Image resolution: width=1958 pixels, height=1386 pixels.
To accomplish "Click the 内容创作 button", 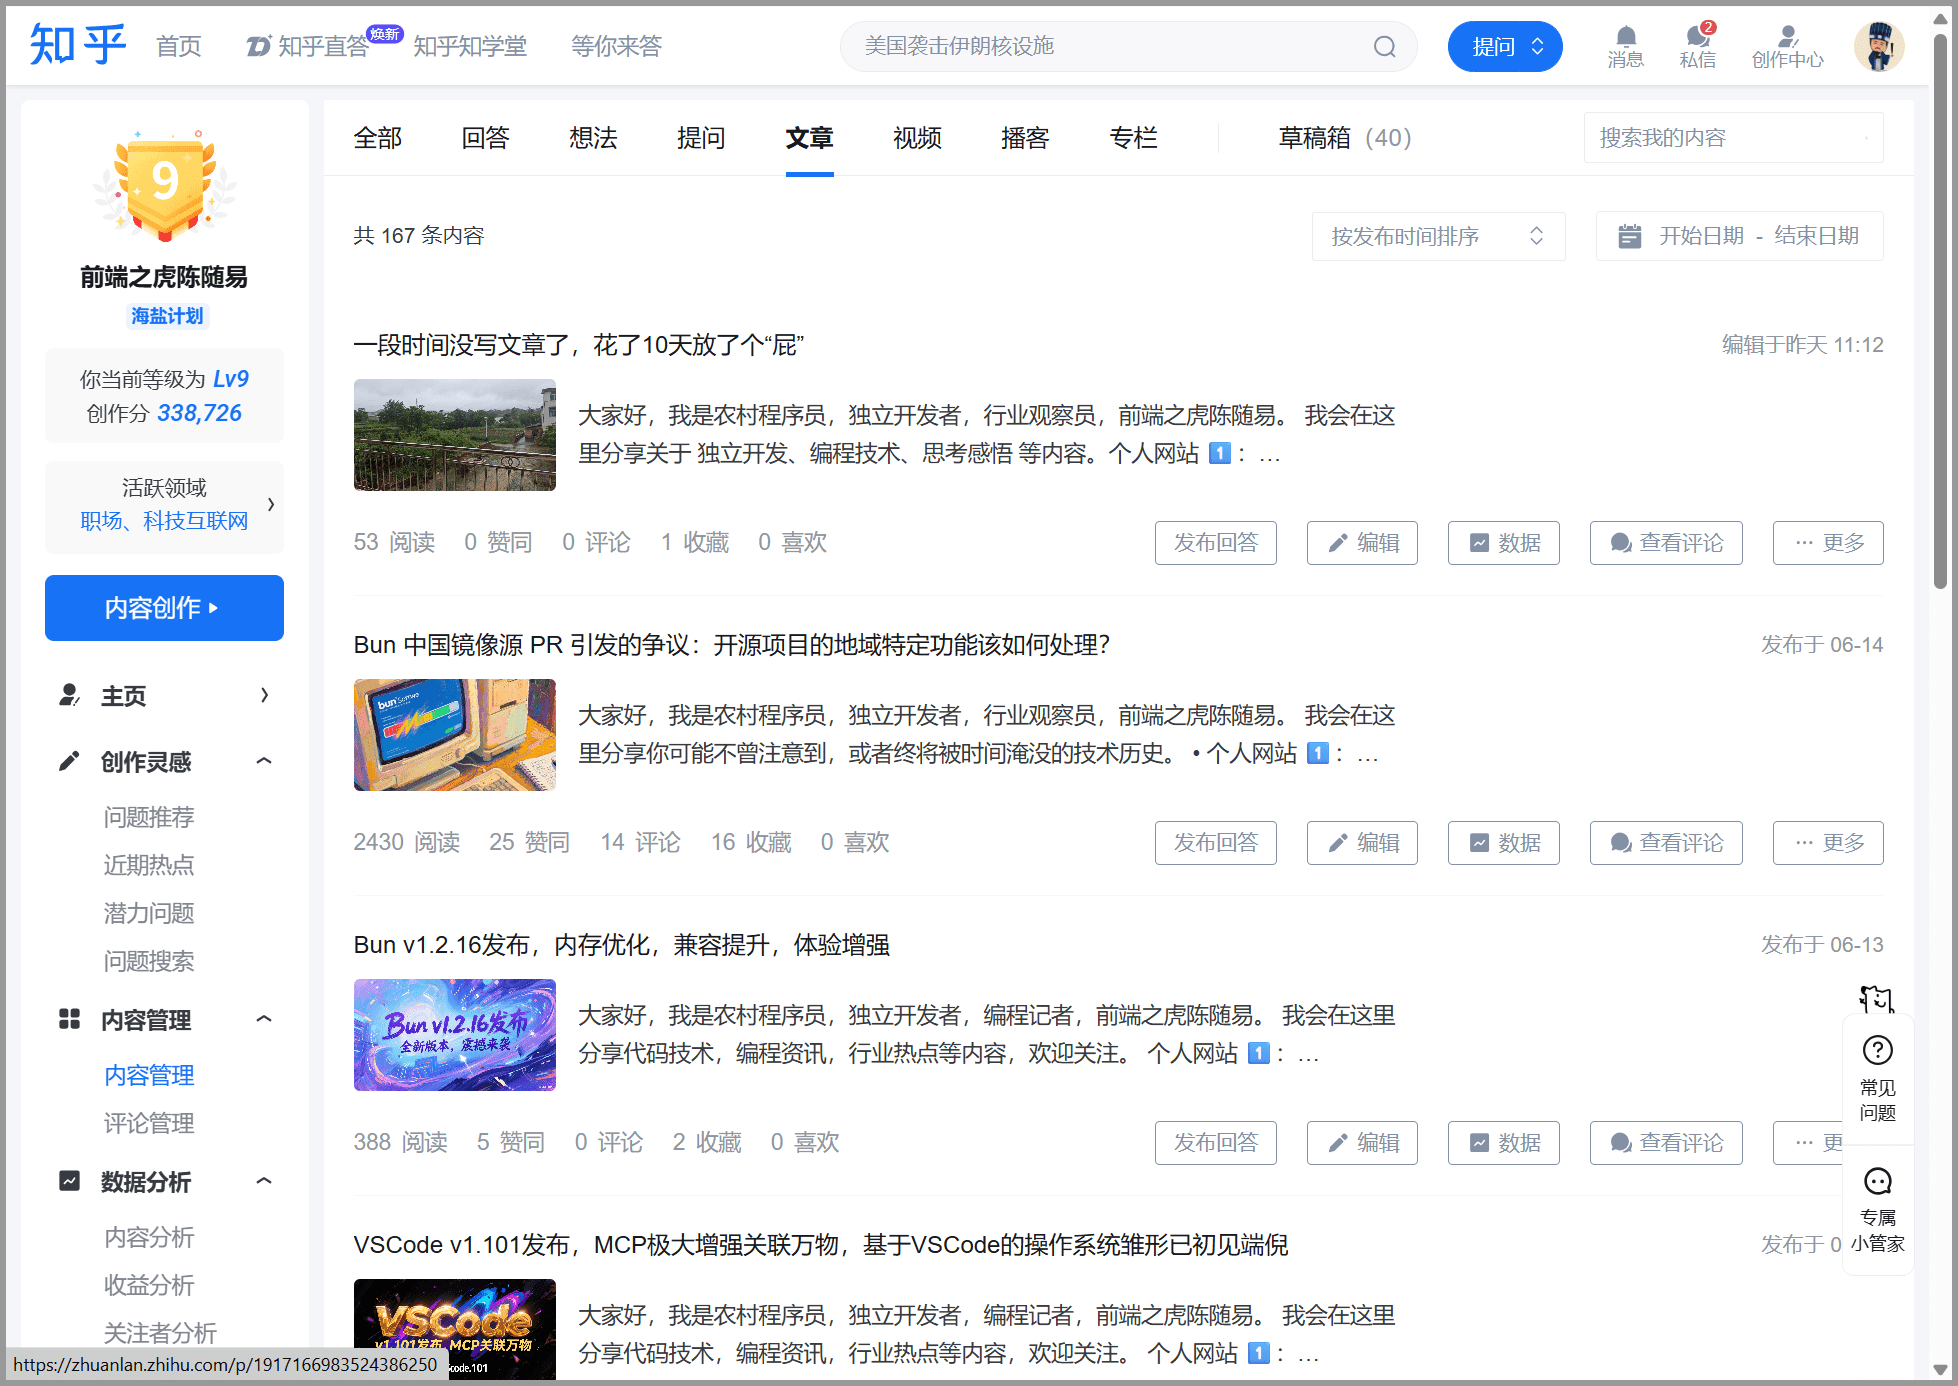I will 165,608.
